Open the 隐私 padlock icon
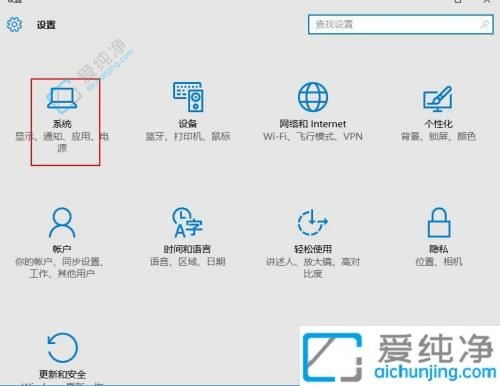The image size is (500, 386). coord(439,222)
